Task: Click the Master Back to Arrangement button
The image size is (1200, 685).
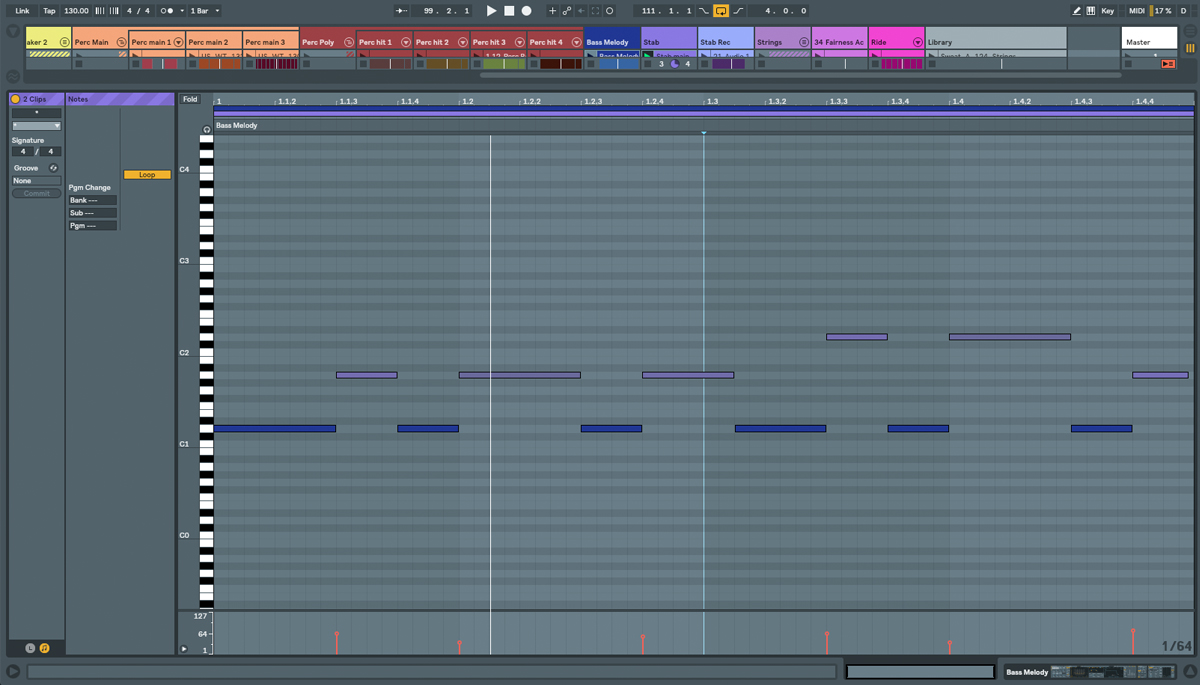Action: point(1168,64)
